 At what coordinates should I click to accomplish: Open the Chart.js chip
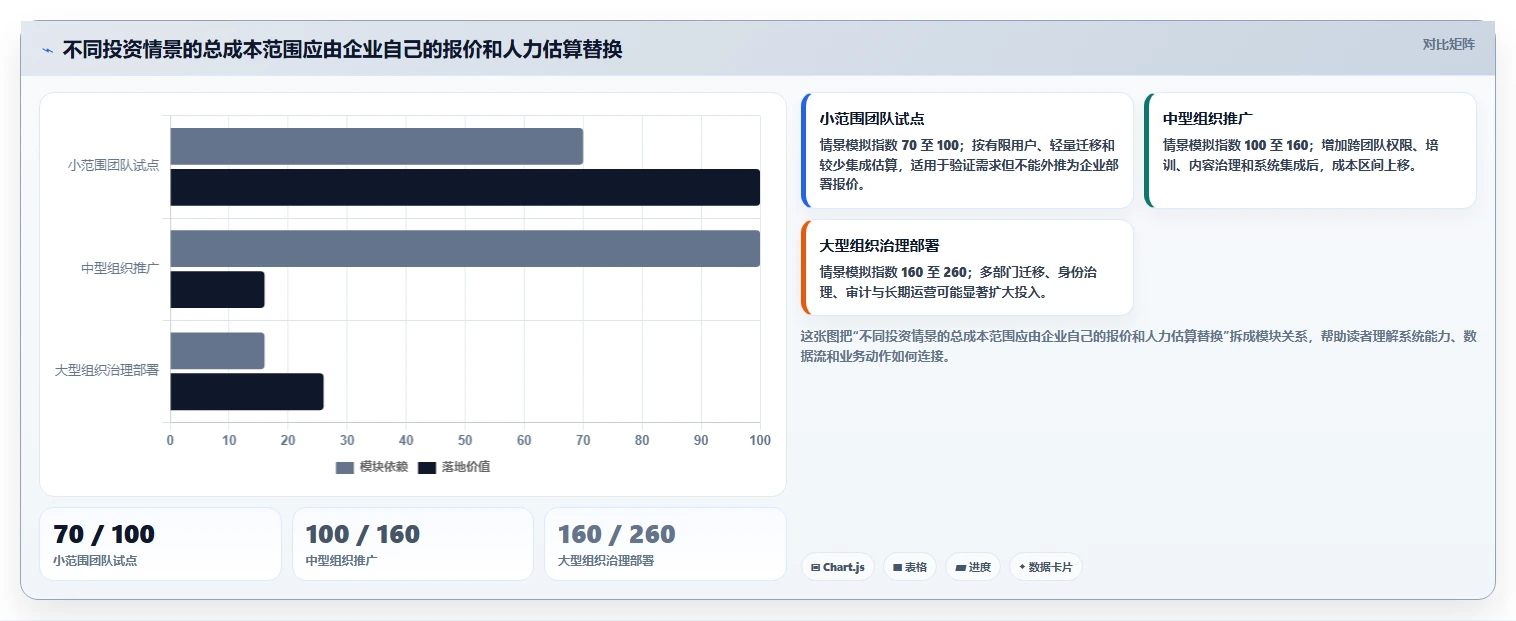838,567
